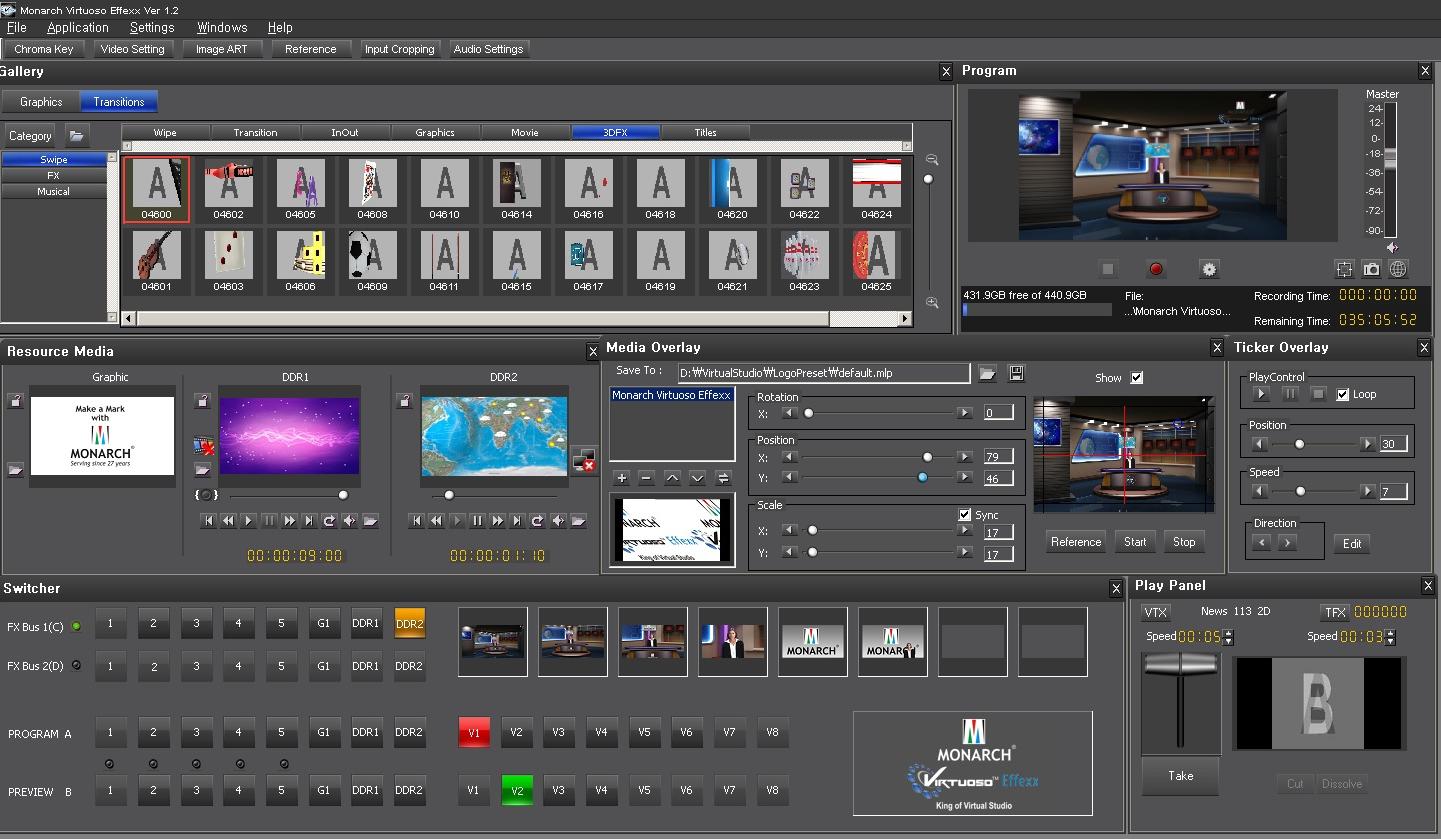Select transition thumbnail 04608

tap(372, 190)
